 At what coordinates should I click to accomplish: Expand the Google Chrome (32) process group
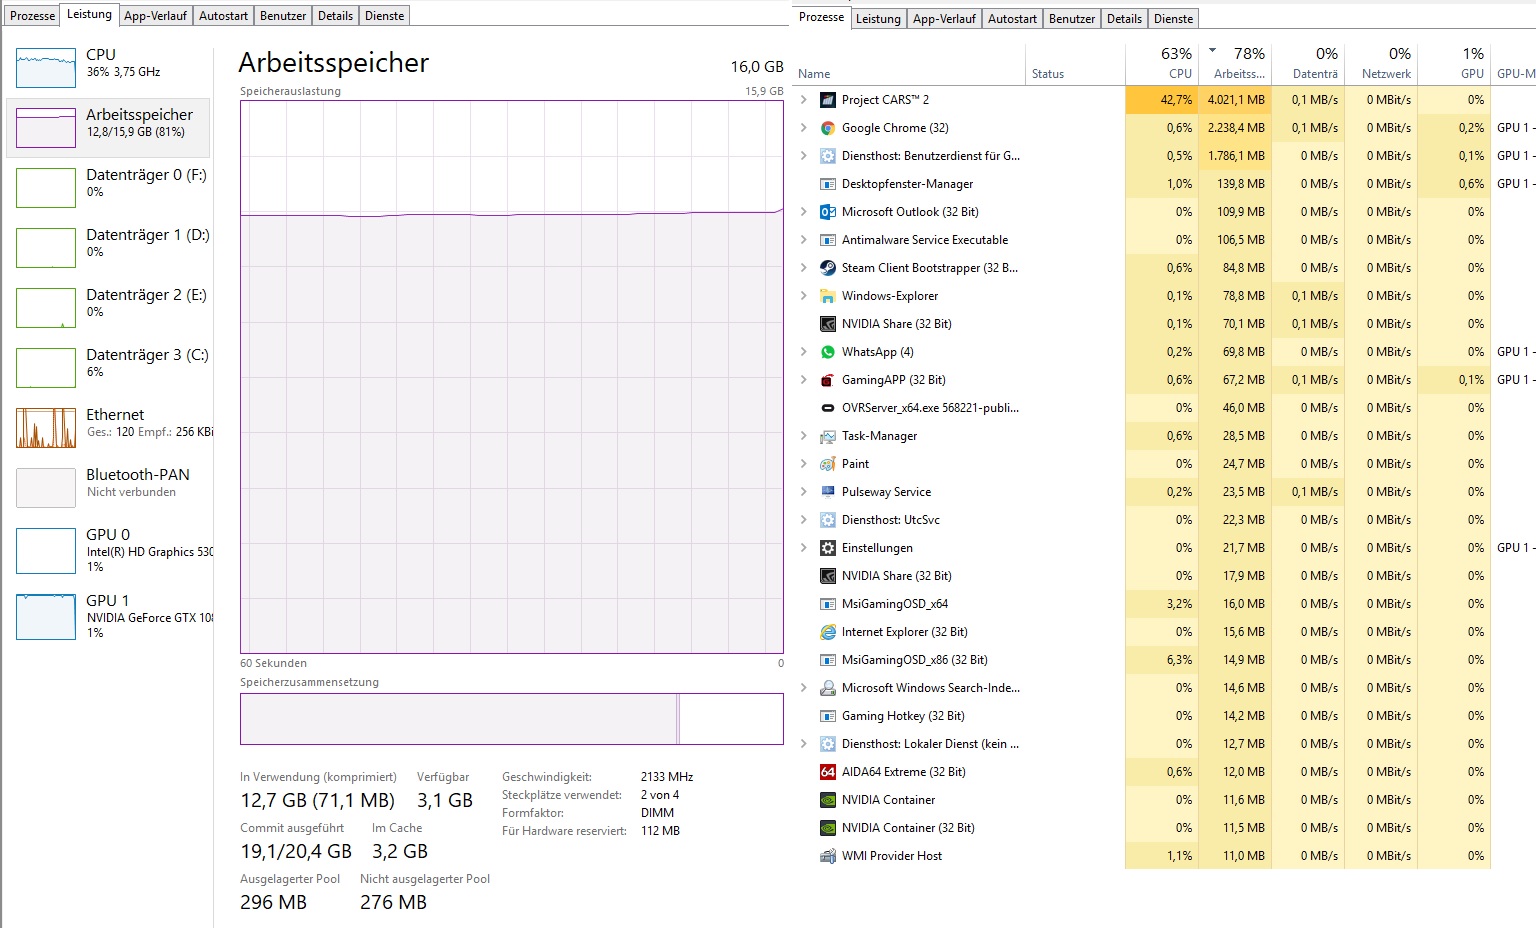[x=804, y=128]
